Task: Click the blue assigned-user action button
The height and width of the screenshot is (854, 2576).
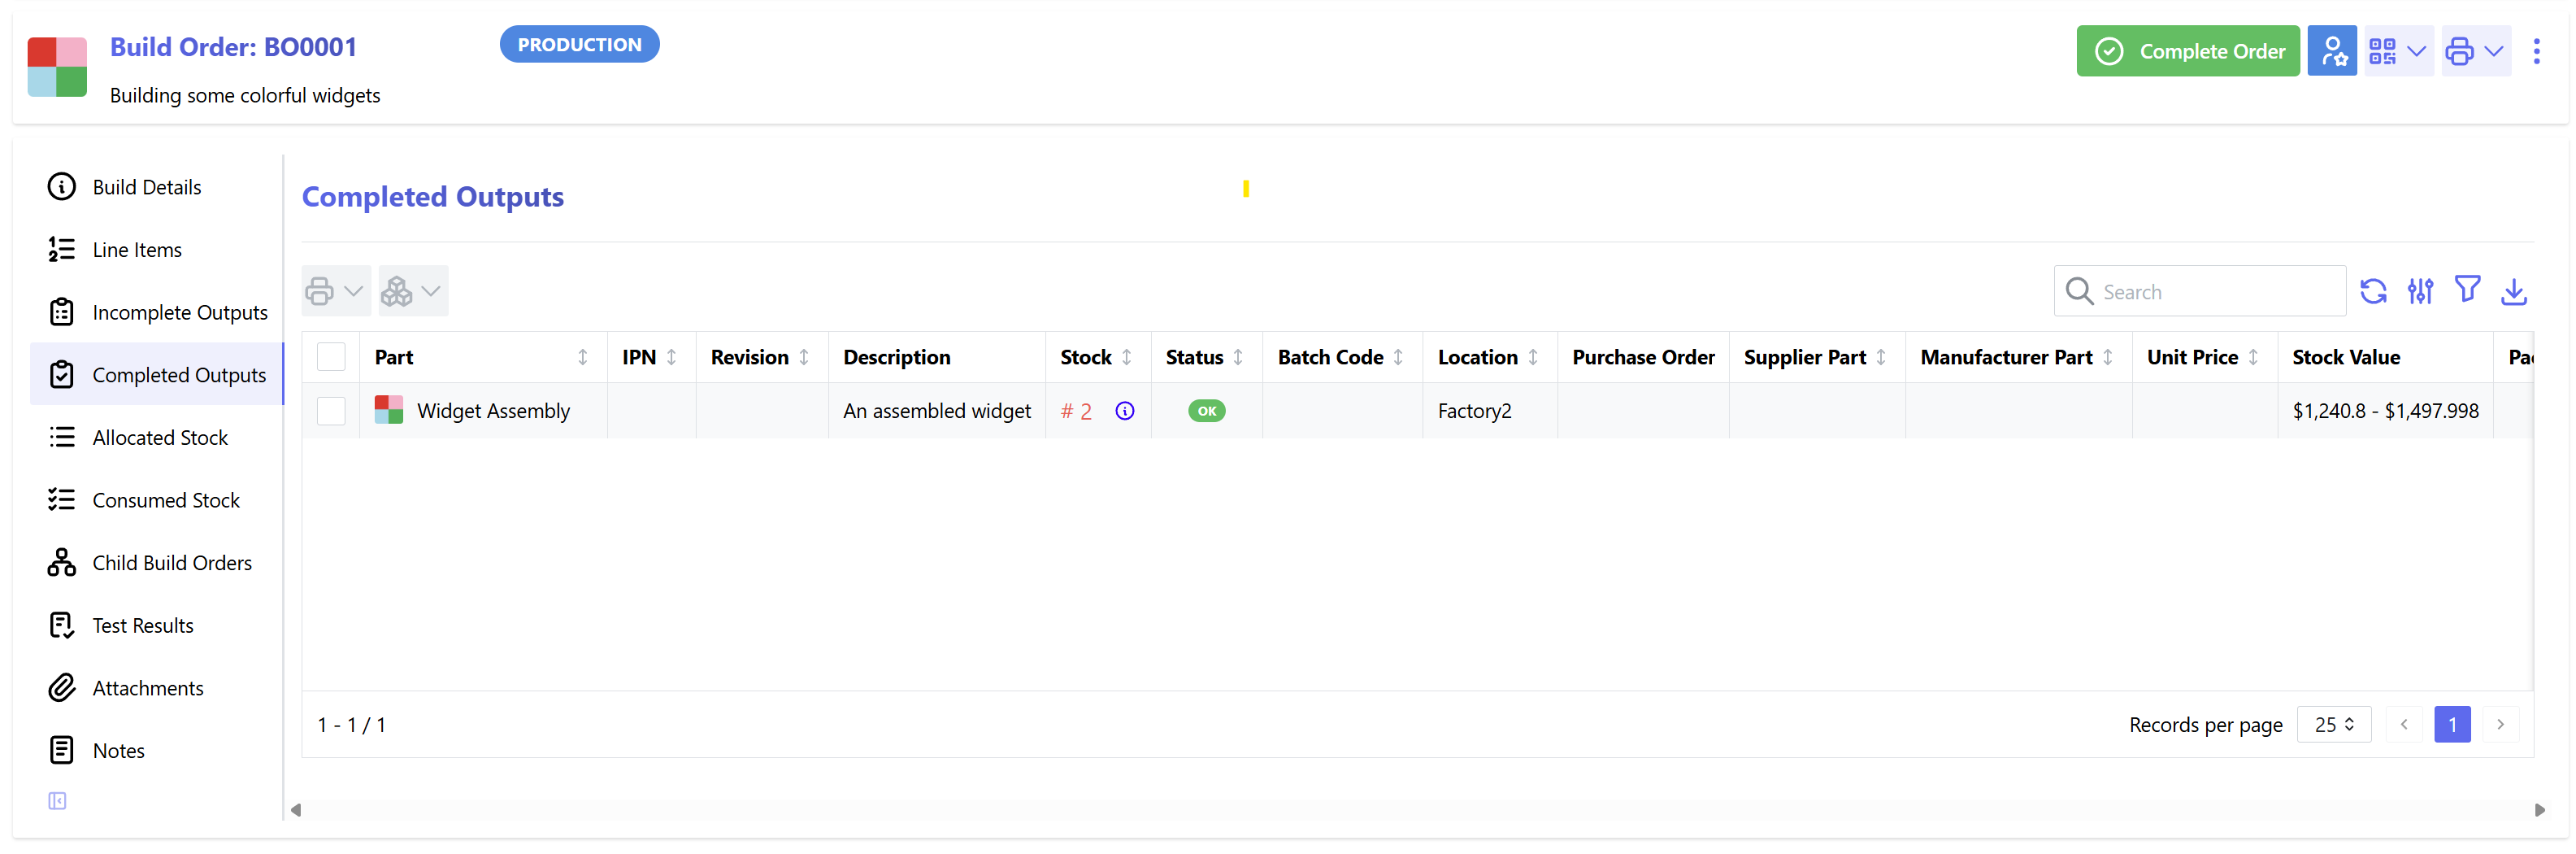Action: 2333,51
